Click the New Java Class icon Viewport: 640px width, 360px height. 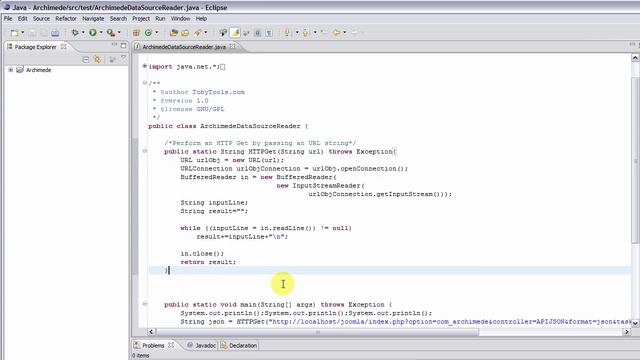149,33
